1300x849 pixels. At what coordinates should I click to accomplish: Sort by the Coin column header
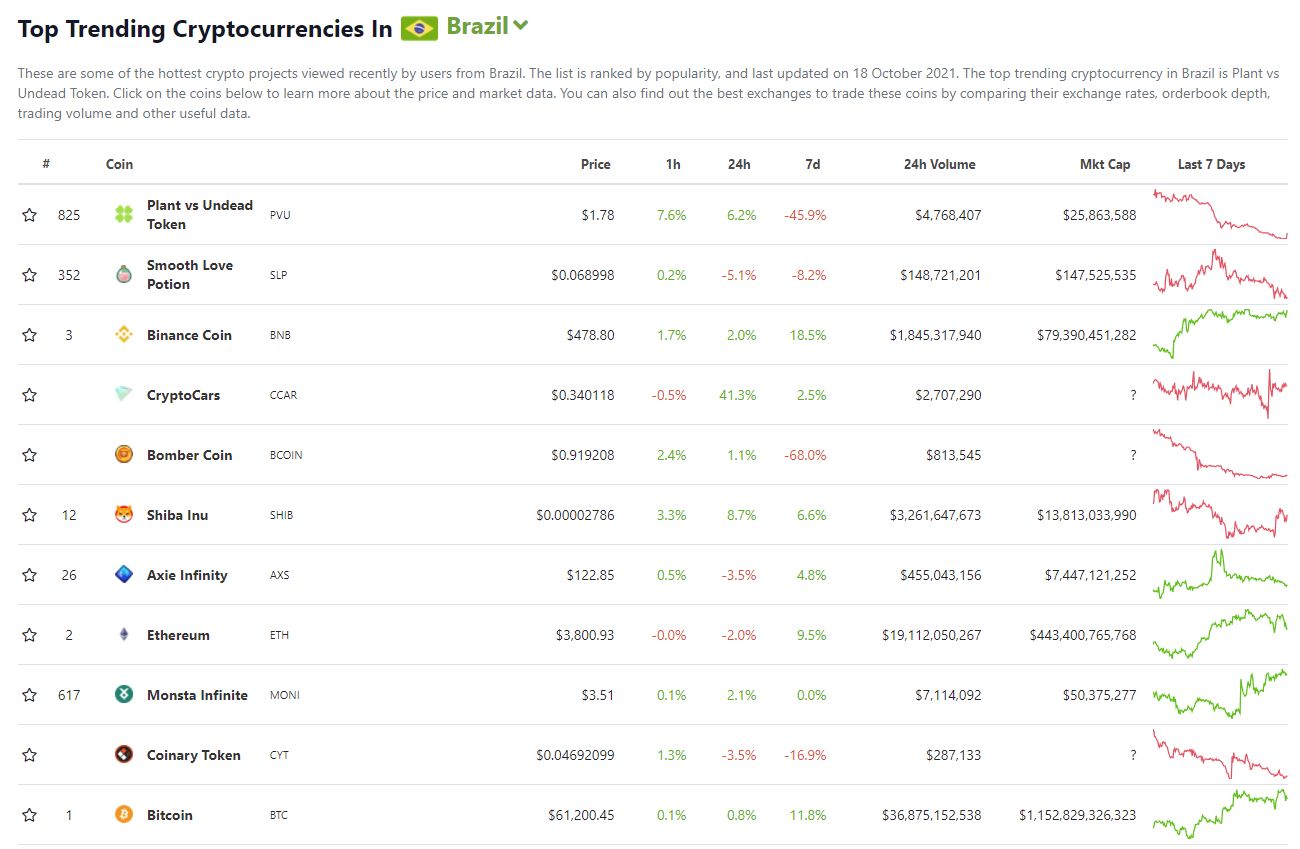[x=119, y=164]
